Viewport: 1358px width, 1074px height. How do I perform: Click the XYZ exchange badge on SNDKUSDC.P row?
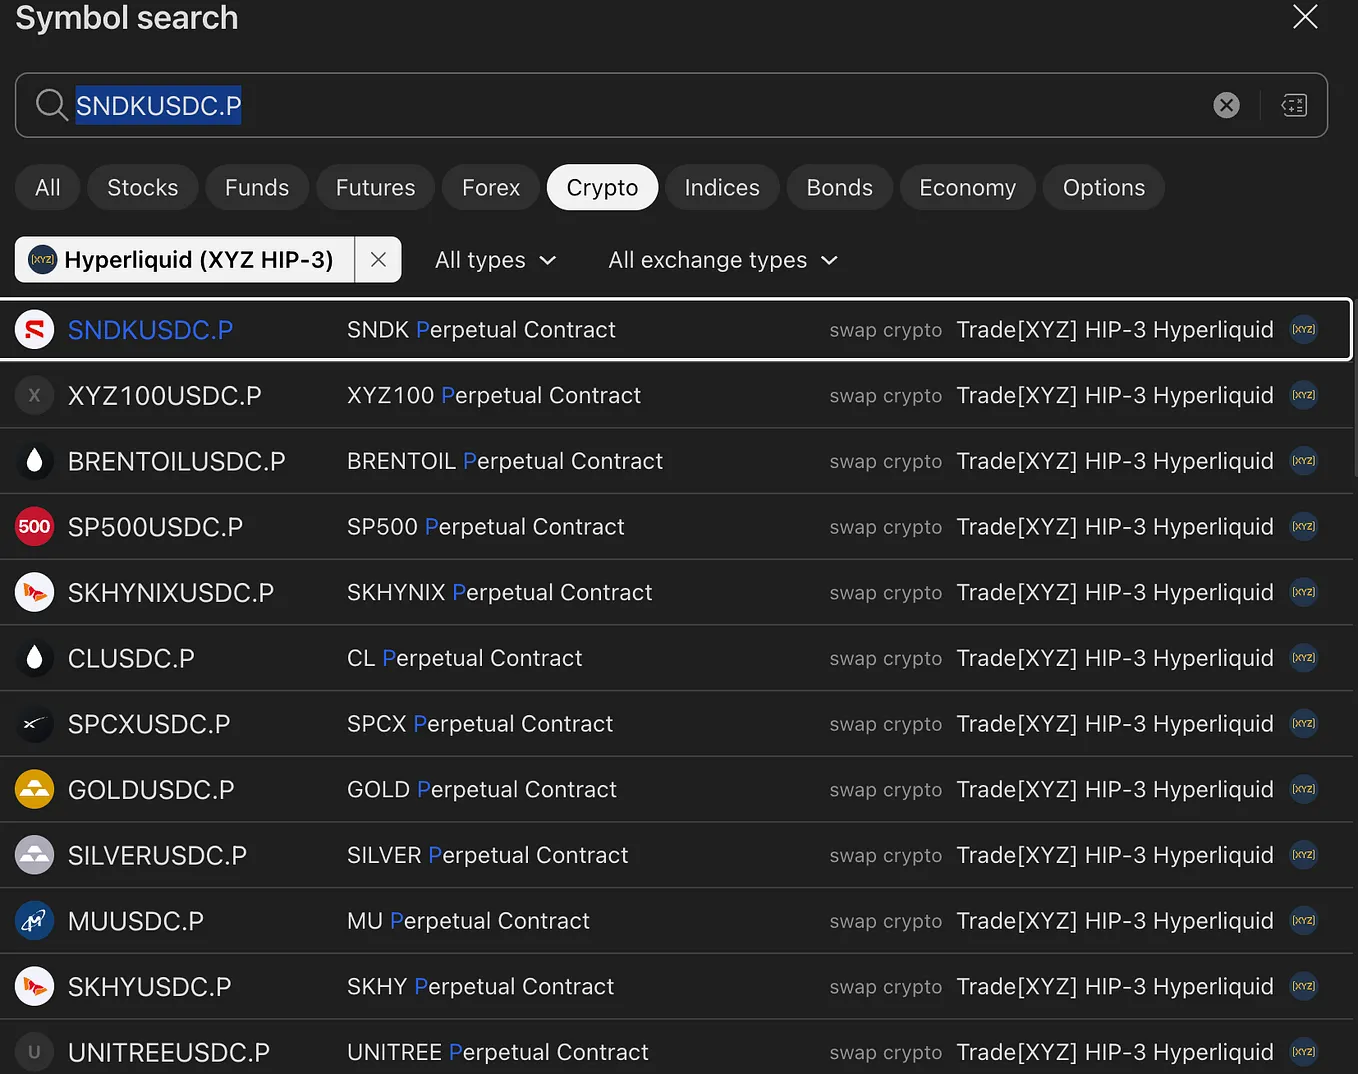1304,330
